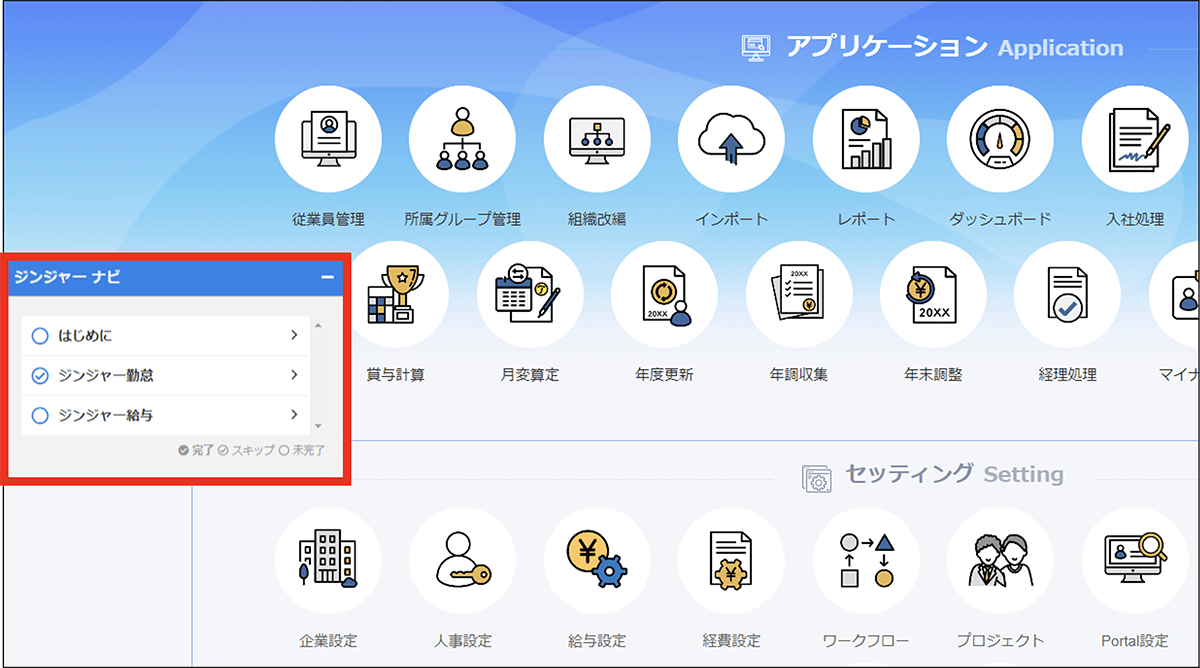Open the 人事設定 person key icon
Viewport: 1200px width, 668px height.
(462, 560)
